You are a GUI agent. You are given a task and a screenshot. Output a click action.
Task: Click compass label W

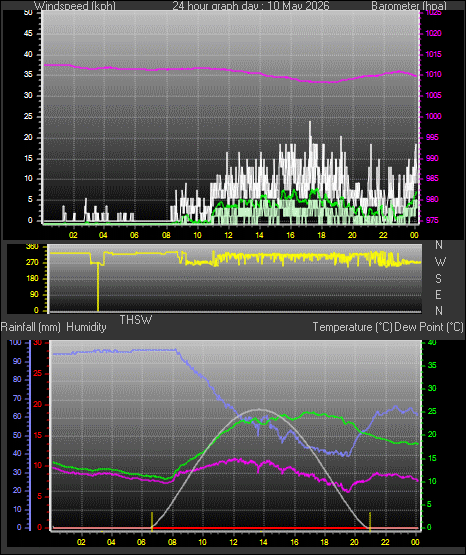click(x=440, y=262)
